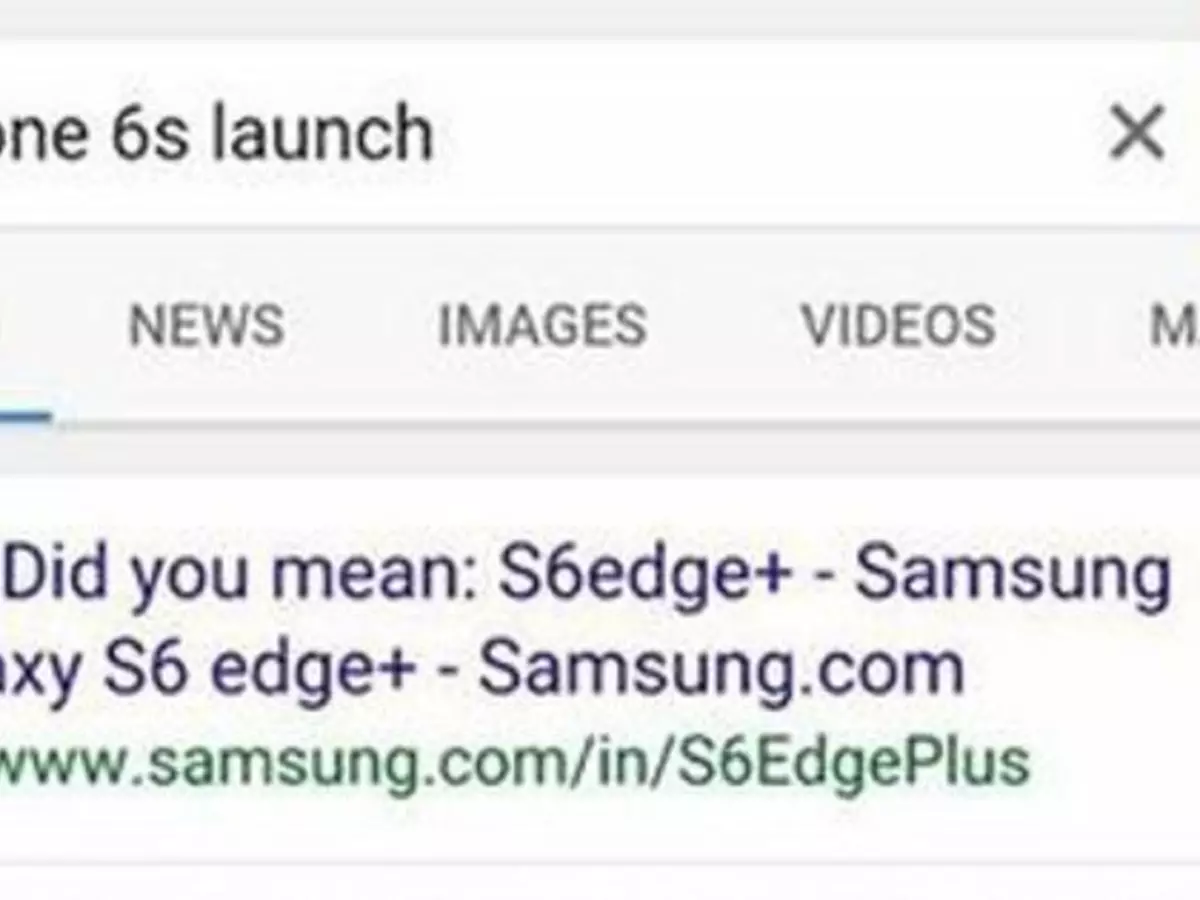The height and width of the screenshot is (900, 1200).
Task: Visit the green www.samsung.com/in/S6EdgePlus URL
Action: pyautogui.click(x=510, y=762)
